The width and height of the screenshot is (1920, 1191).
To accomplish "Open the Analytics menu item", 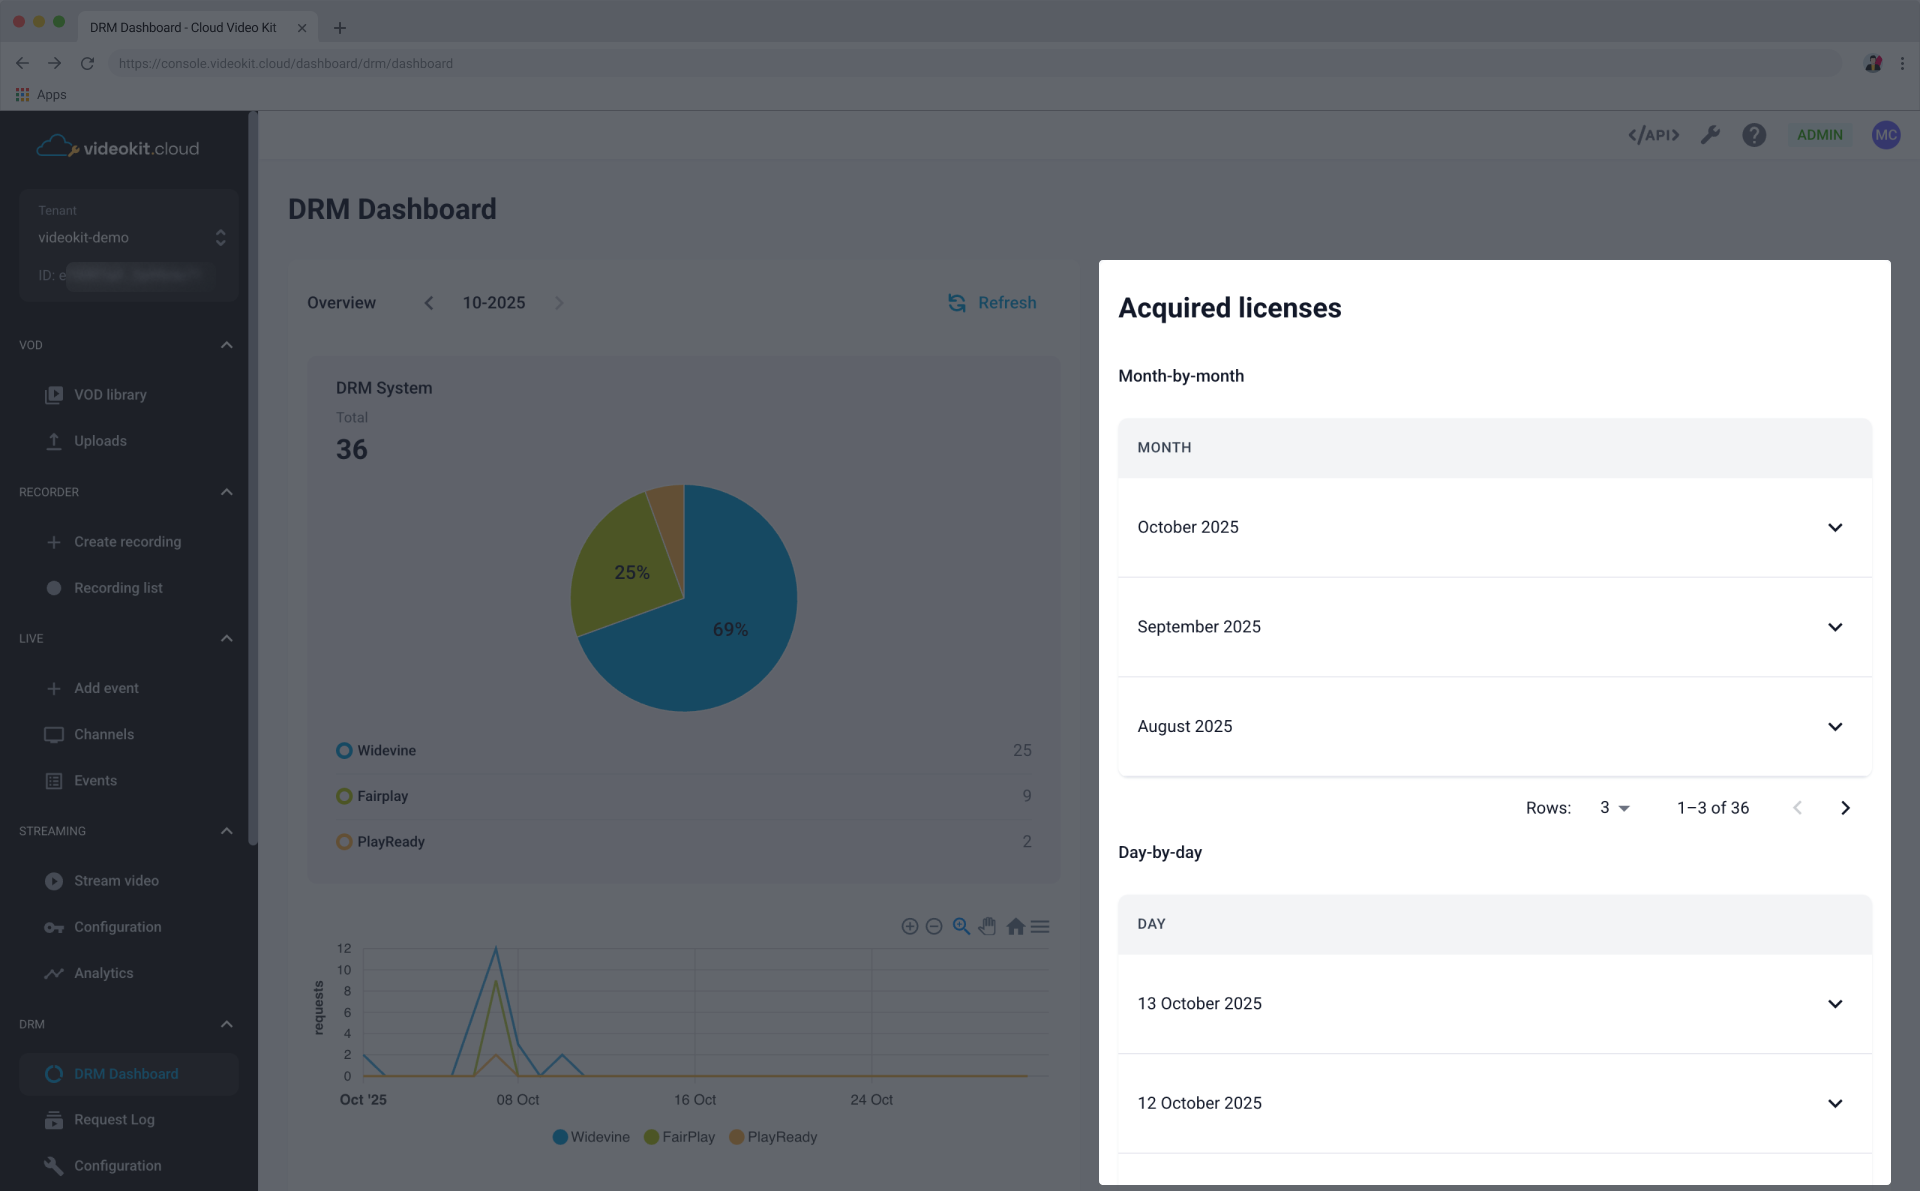I will coord(103,972).
